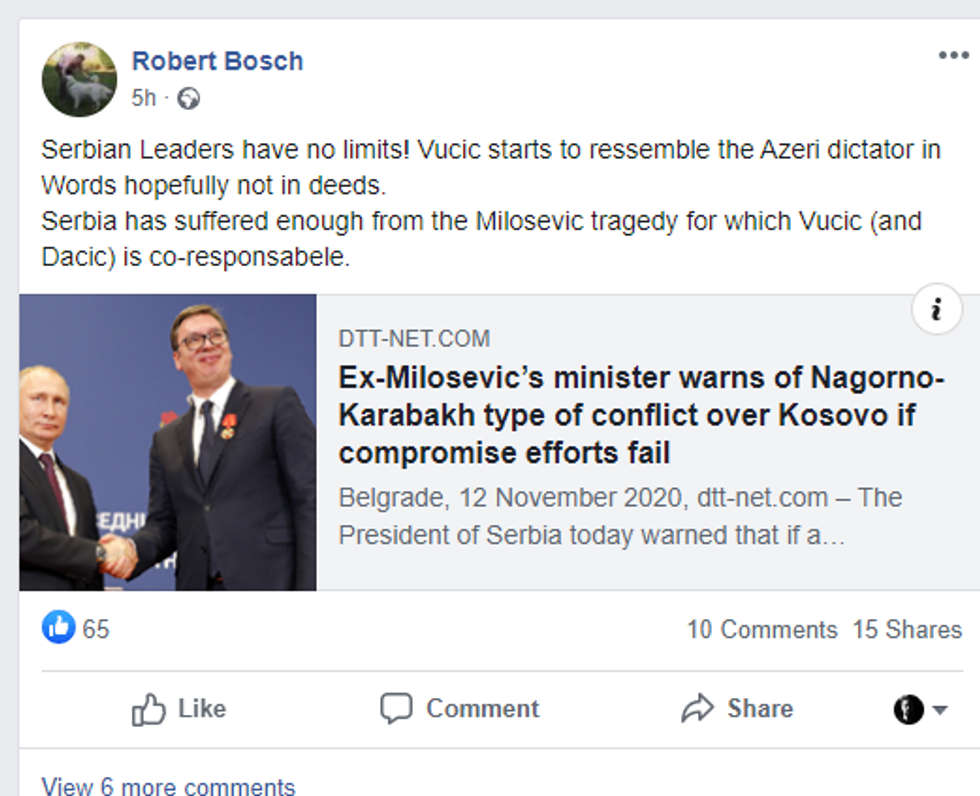Open the post options three-dot menu

(x=953, y=56)
